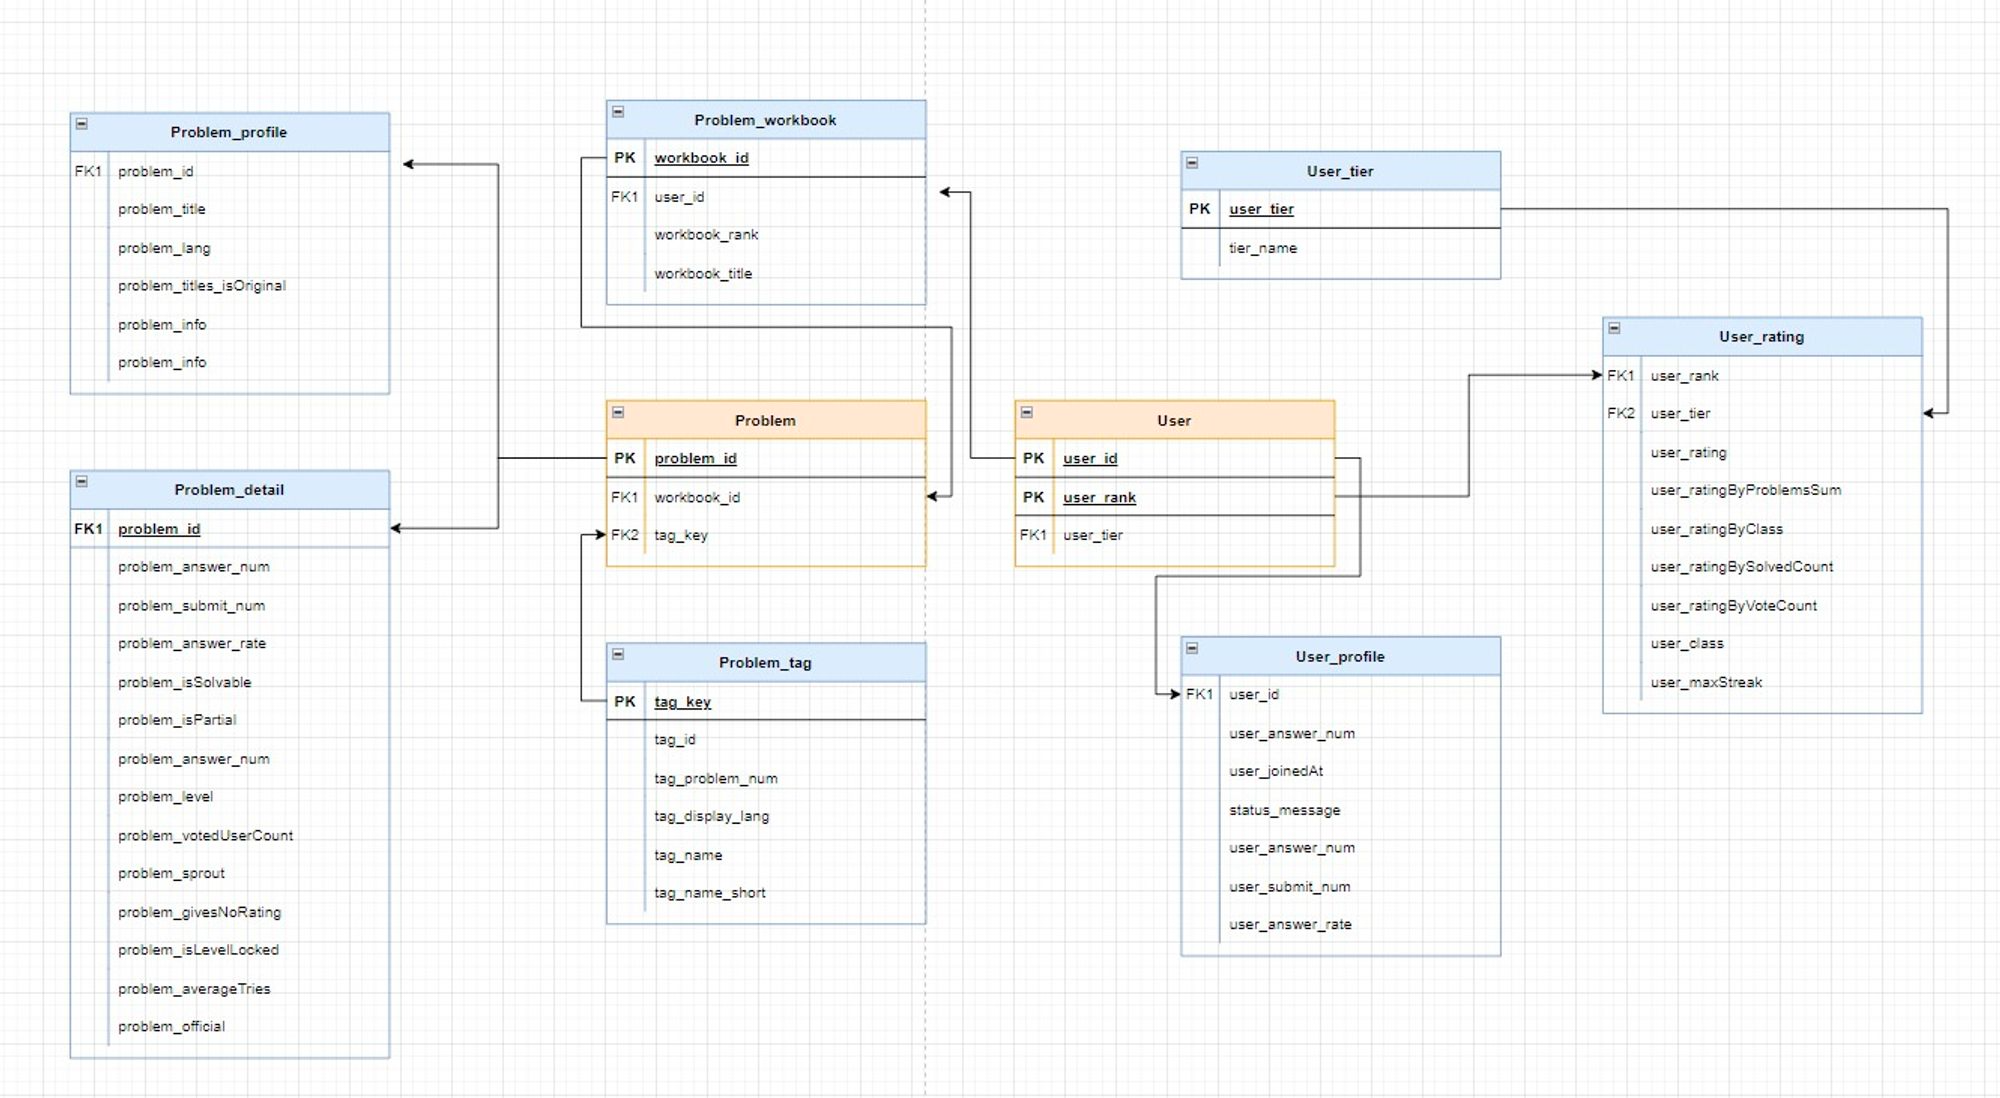Select tag_key row in Problem_tag table

click(683, 702)
